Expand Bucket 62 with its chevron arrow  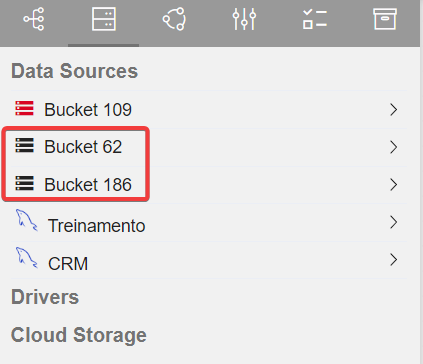tap(394, 147)
